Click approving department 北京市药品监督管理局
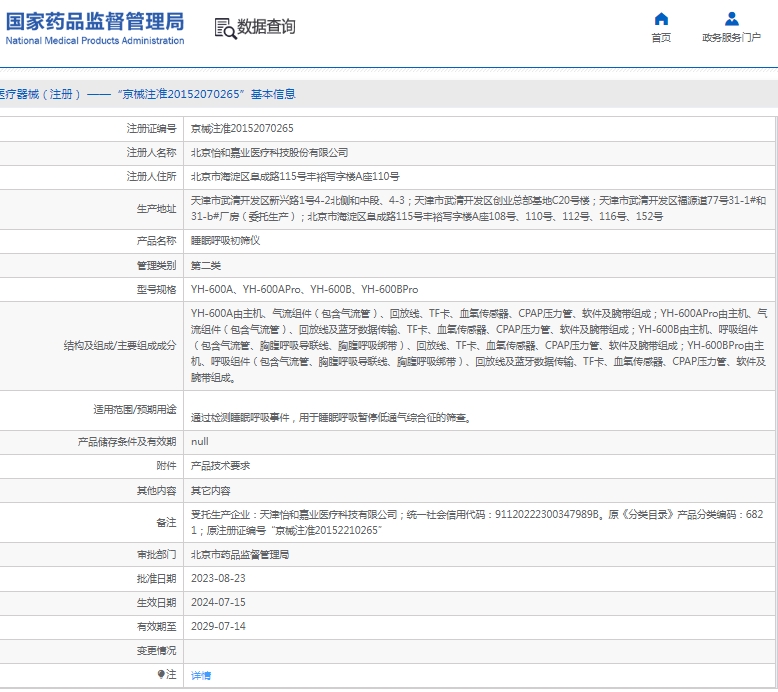Image resolution: width=778 pixels, height=692 pixels. [240, 555]
